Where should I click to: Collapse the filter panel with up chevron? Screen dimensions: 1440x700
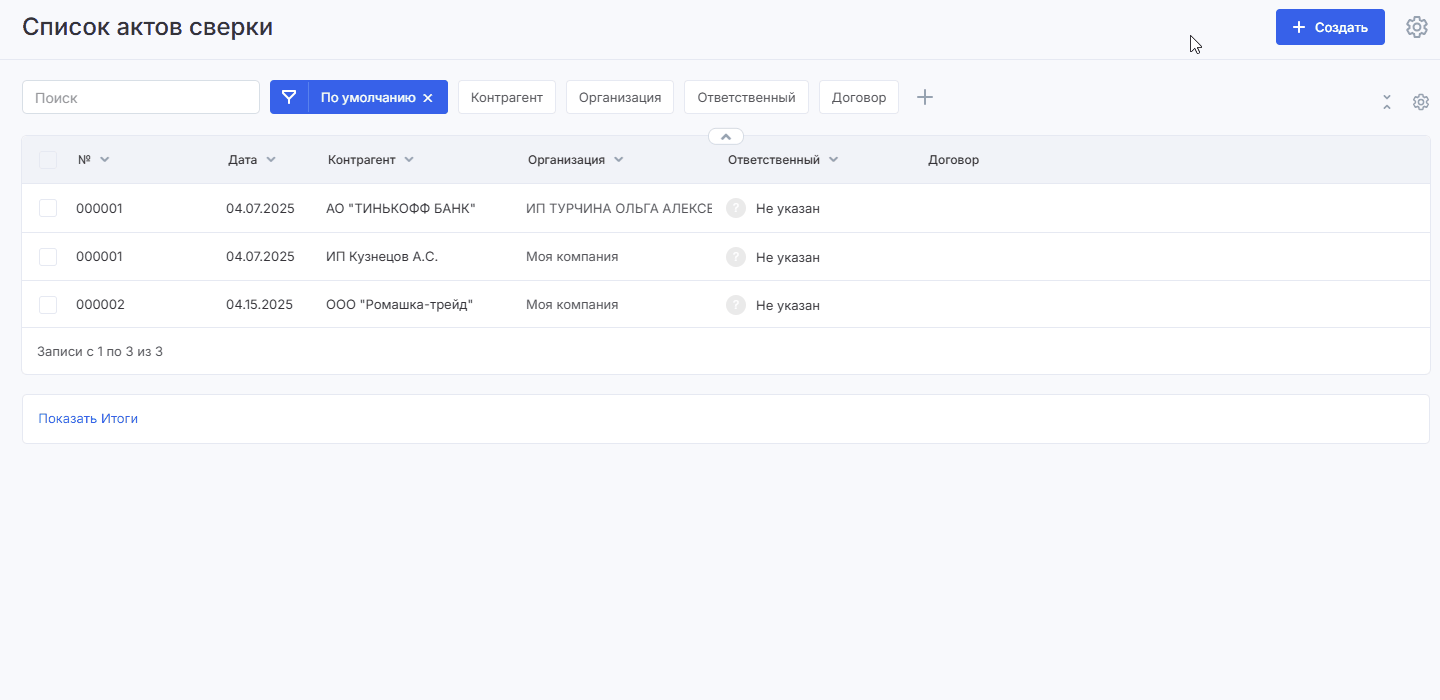(726, 136)
